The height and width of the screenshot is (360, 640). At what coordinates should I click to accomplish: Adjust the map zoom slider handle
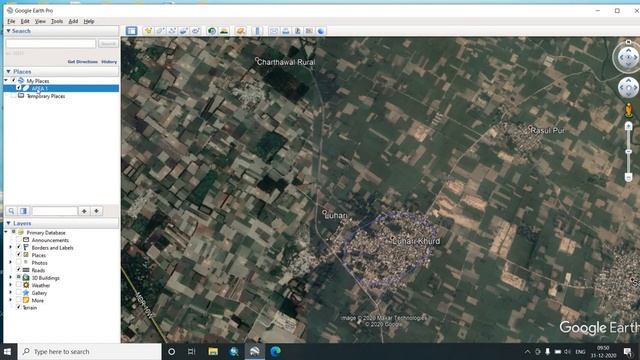pyautogui.click(x=629, y=152)
